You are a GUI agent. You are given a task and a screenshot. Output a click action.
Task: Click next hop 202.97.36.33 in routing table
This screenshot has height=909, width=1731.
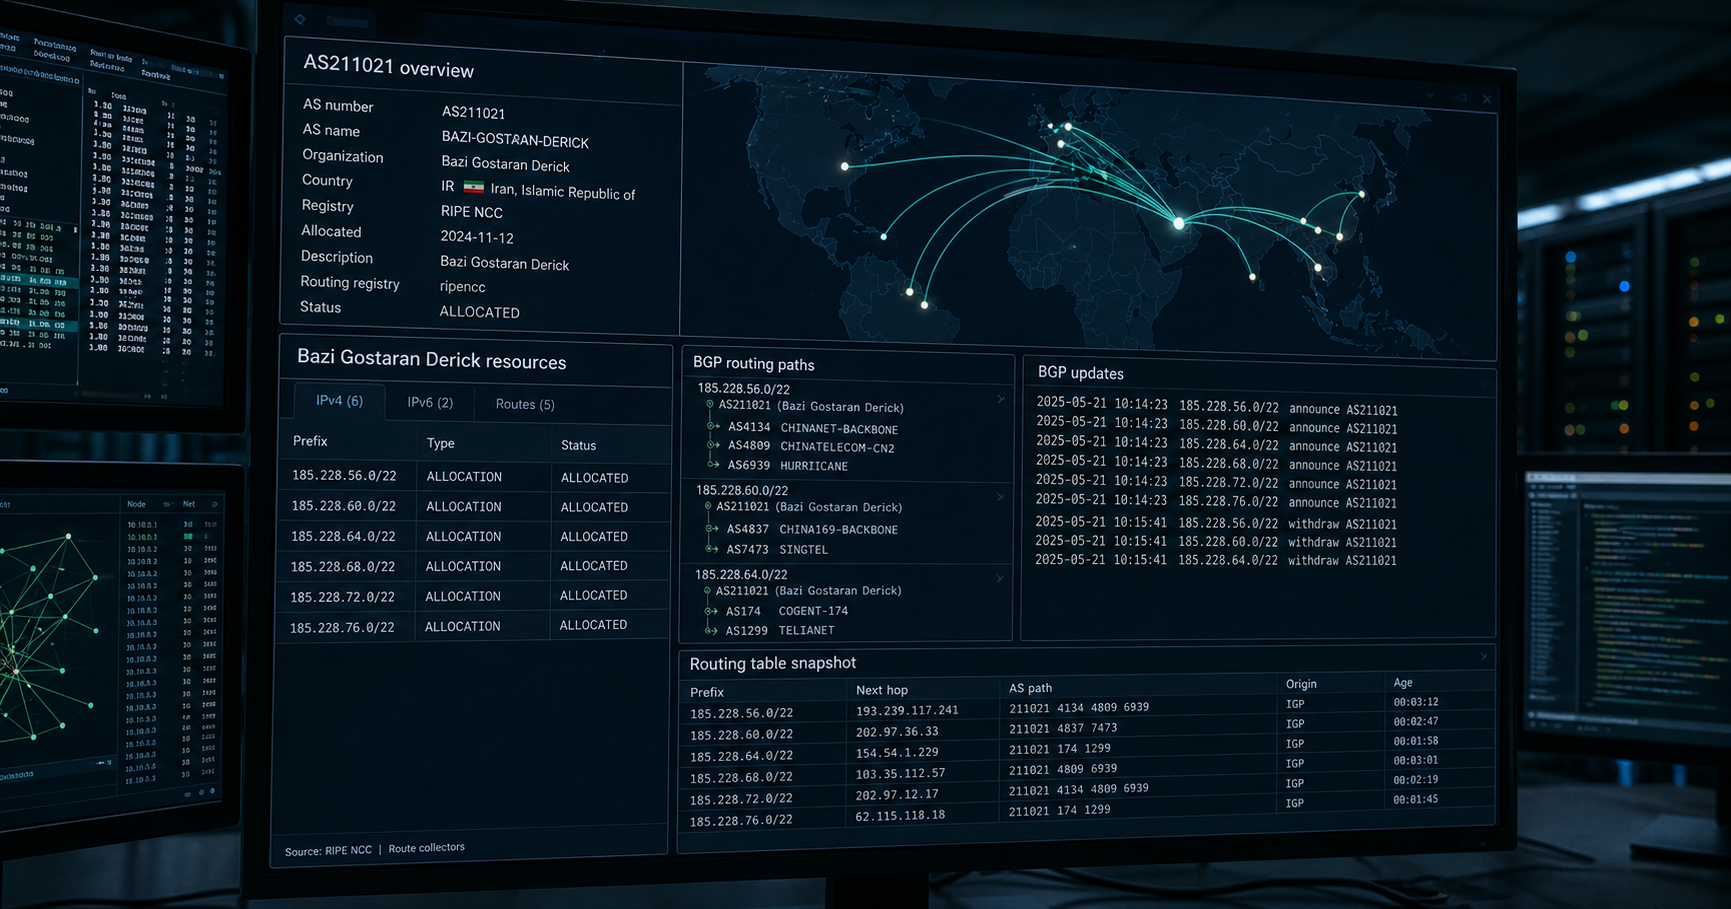click(897, 732)
